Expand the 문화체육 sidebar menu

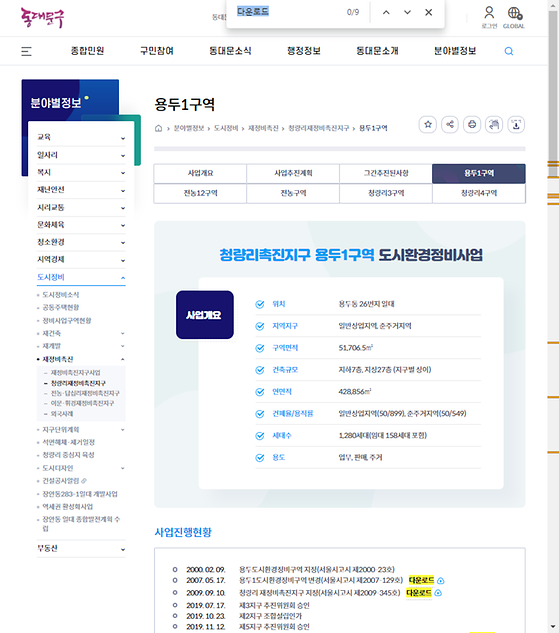[81, 225]
